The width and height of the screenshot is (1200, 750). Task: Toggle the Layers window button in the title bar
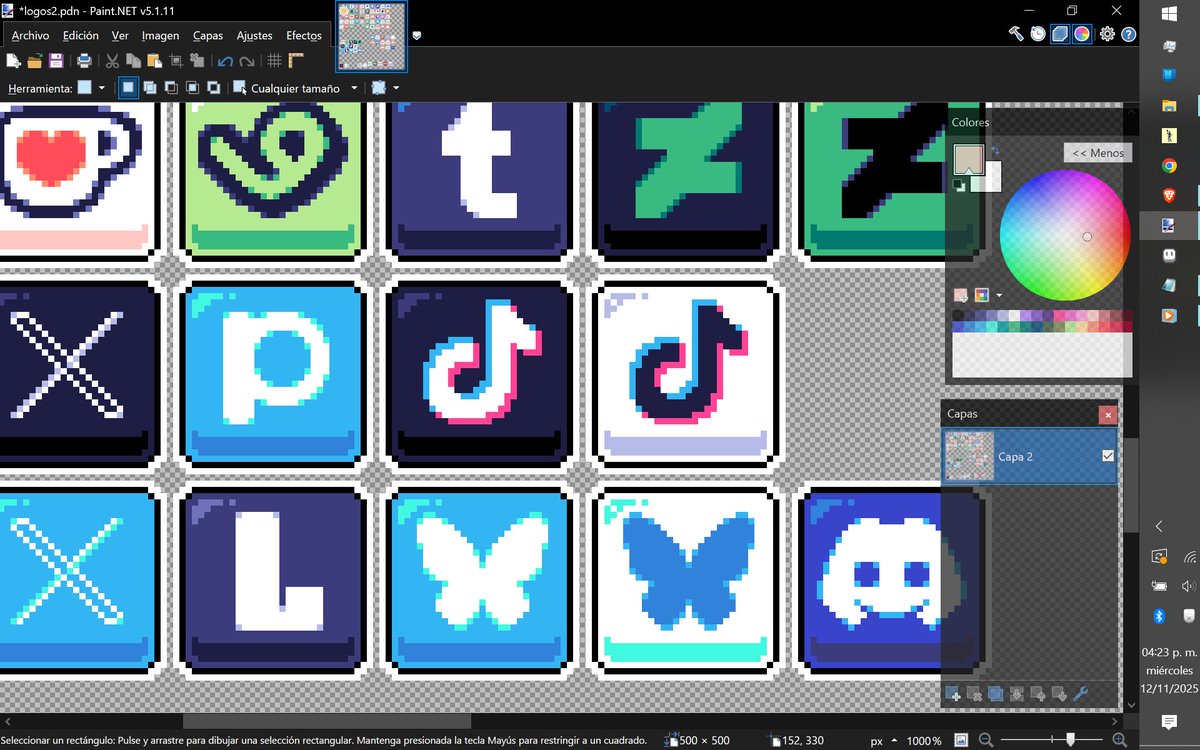click(x=1060, y=34)
